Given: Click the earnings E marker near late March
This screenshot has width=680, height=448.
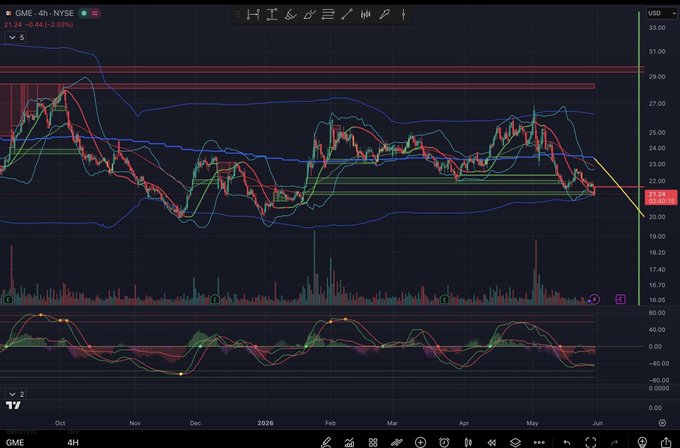Looking at the screenshot, I should tap(445, 299).
